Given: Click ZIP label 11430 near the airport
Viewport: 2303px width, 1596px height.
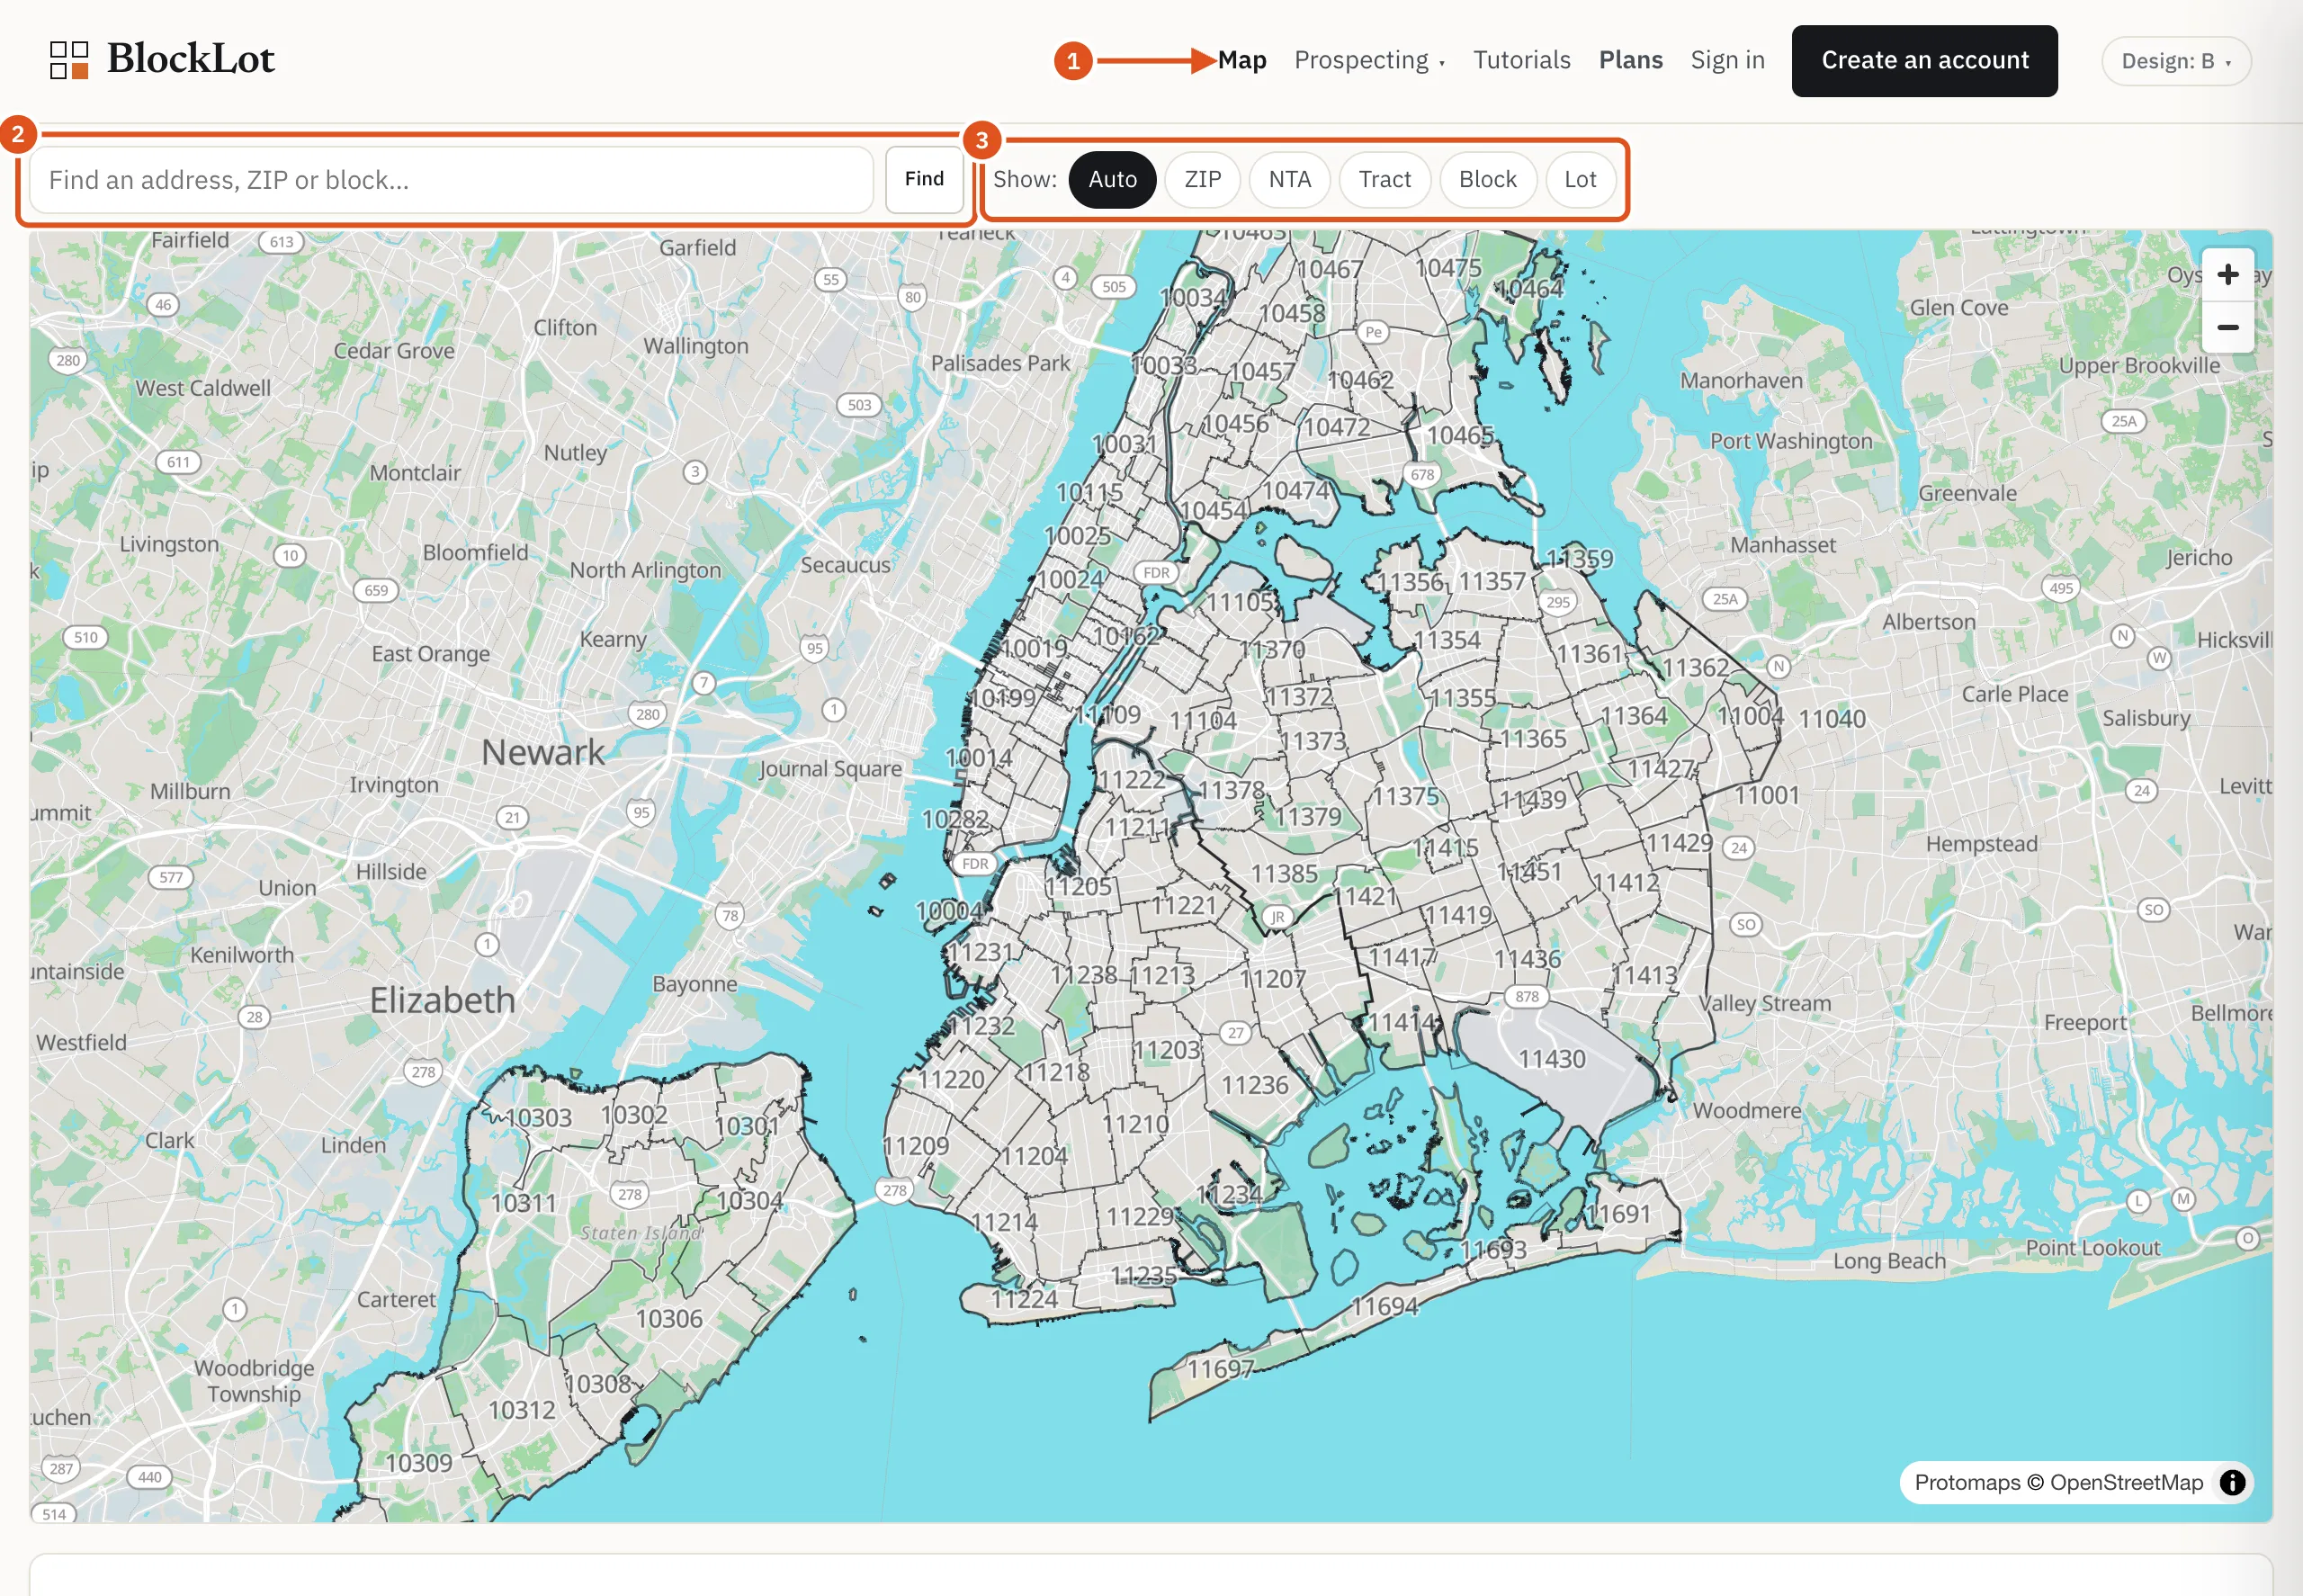Looking at the screenshot, I should (1551, 1059).
